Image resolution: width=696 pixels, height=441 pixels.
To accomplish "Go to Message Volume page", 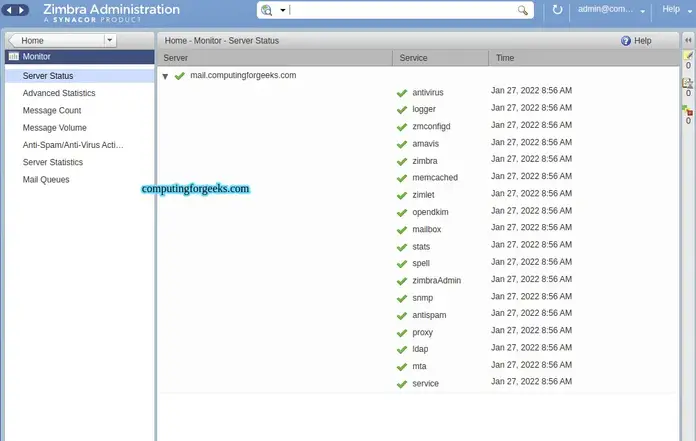I will click(55, 128).
